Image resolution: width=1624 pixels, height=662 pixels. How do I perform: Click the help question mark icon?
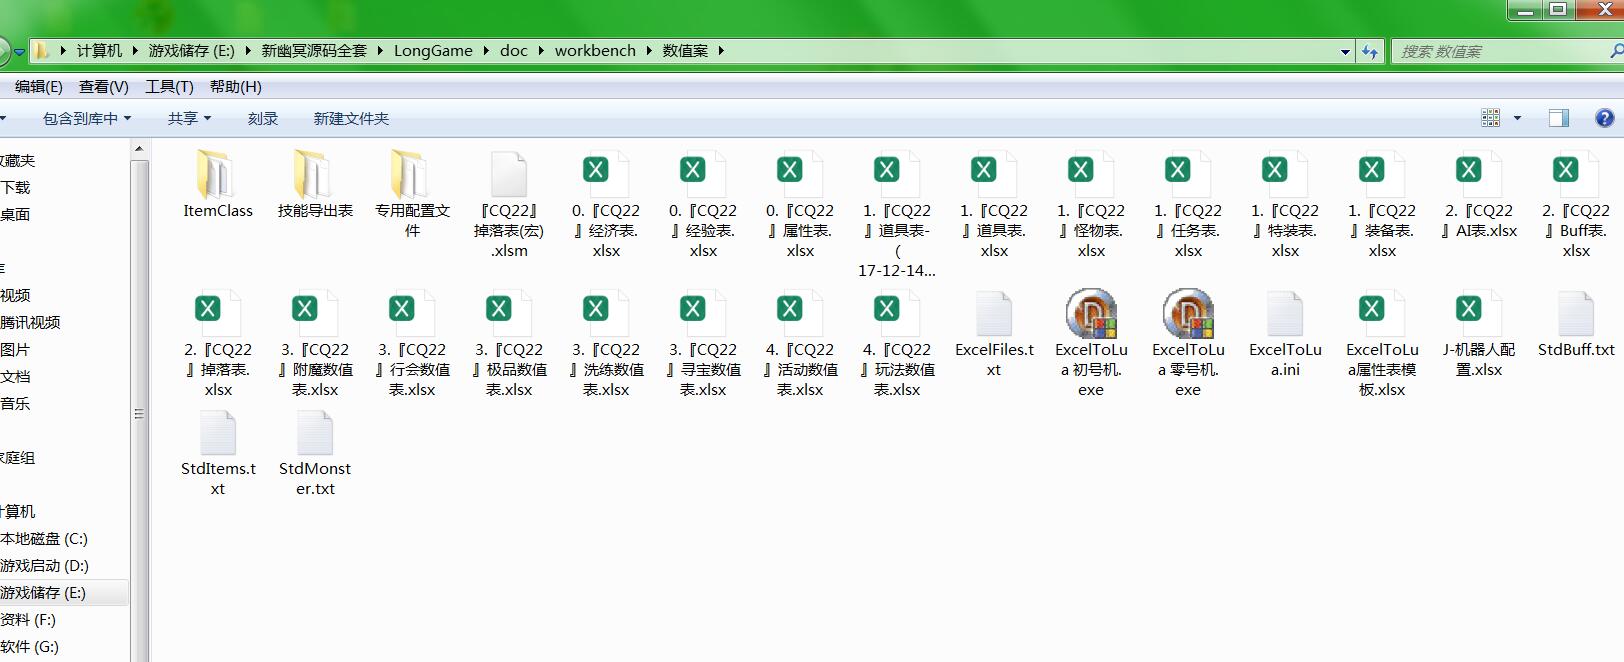(x=1604, y=118)
